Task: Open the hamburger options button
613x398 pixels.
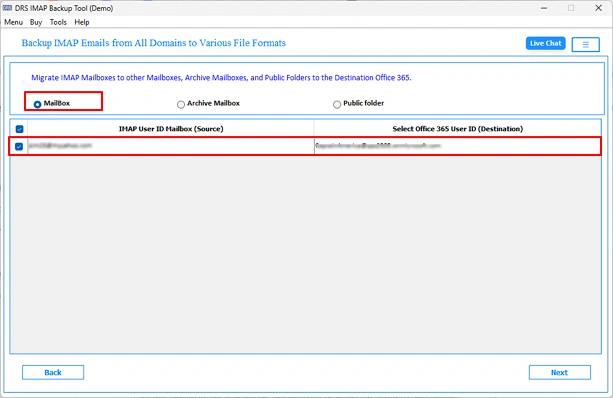Action: [x=585, y=45]
